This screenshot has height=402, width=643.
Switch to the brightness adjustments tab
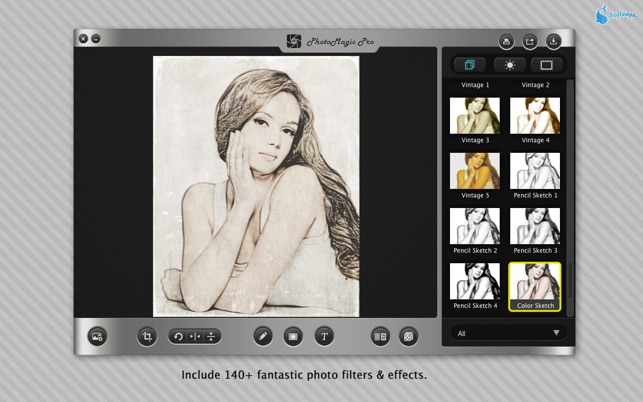509,65
